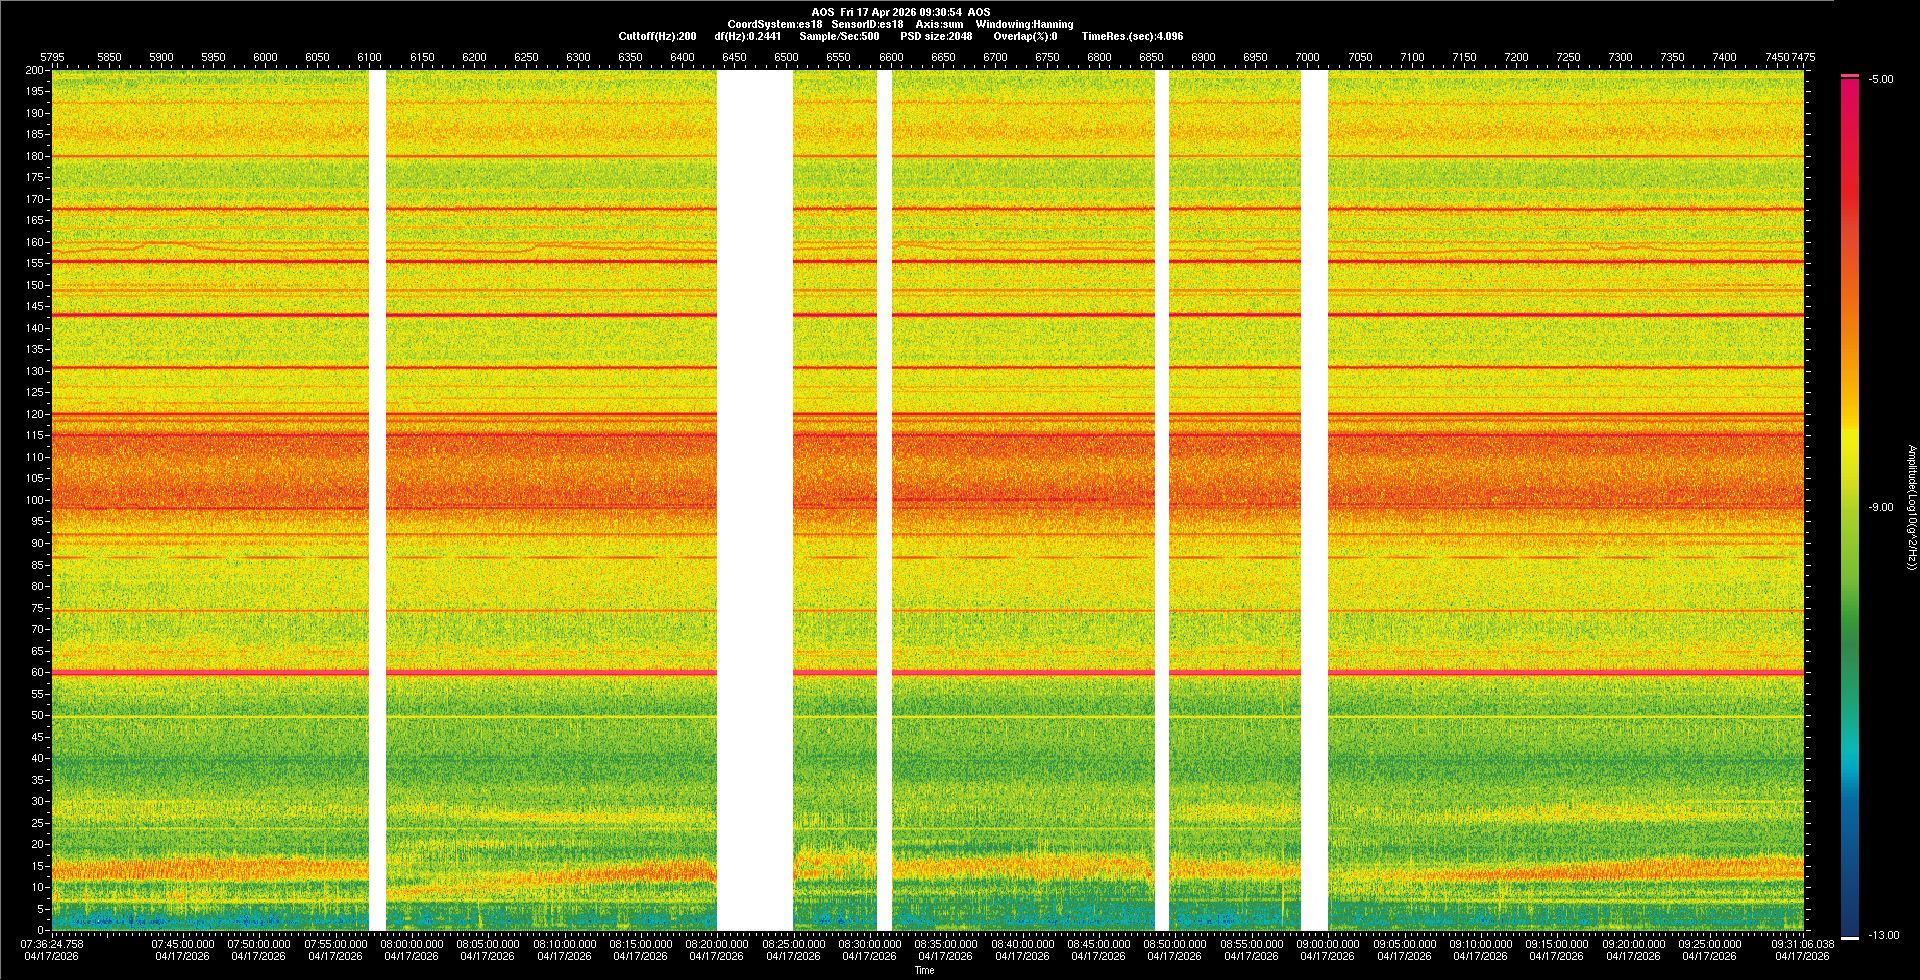Viewport: 1920px width, 980px height.
Task: Click the Windowing:Hanning header text
Action: pos(1024,24)
